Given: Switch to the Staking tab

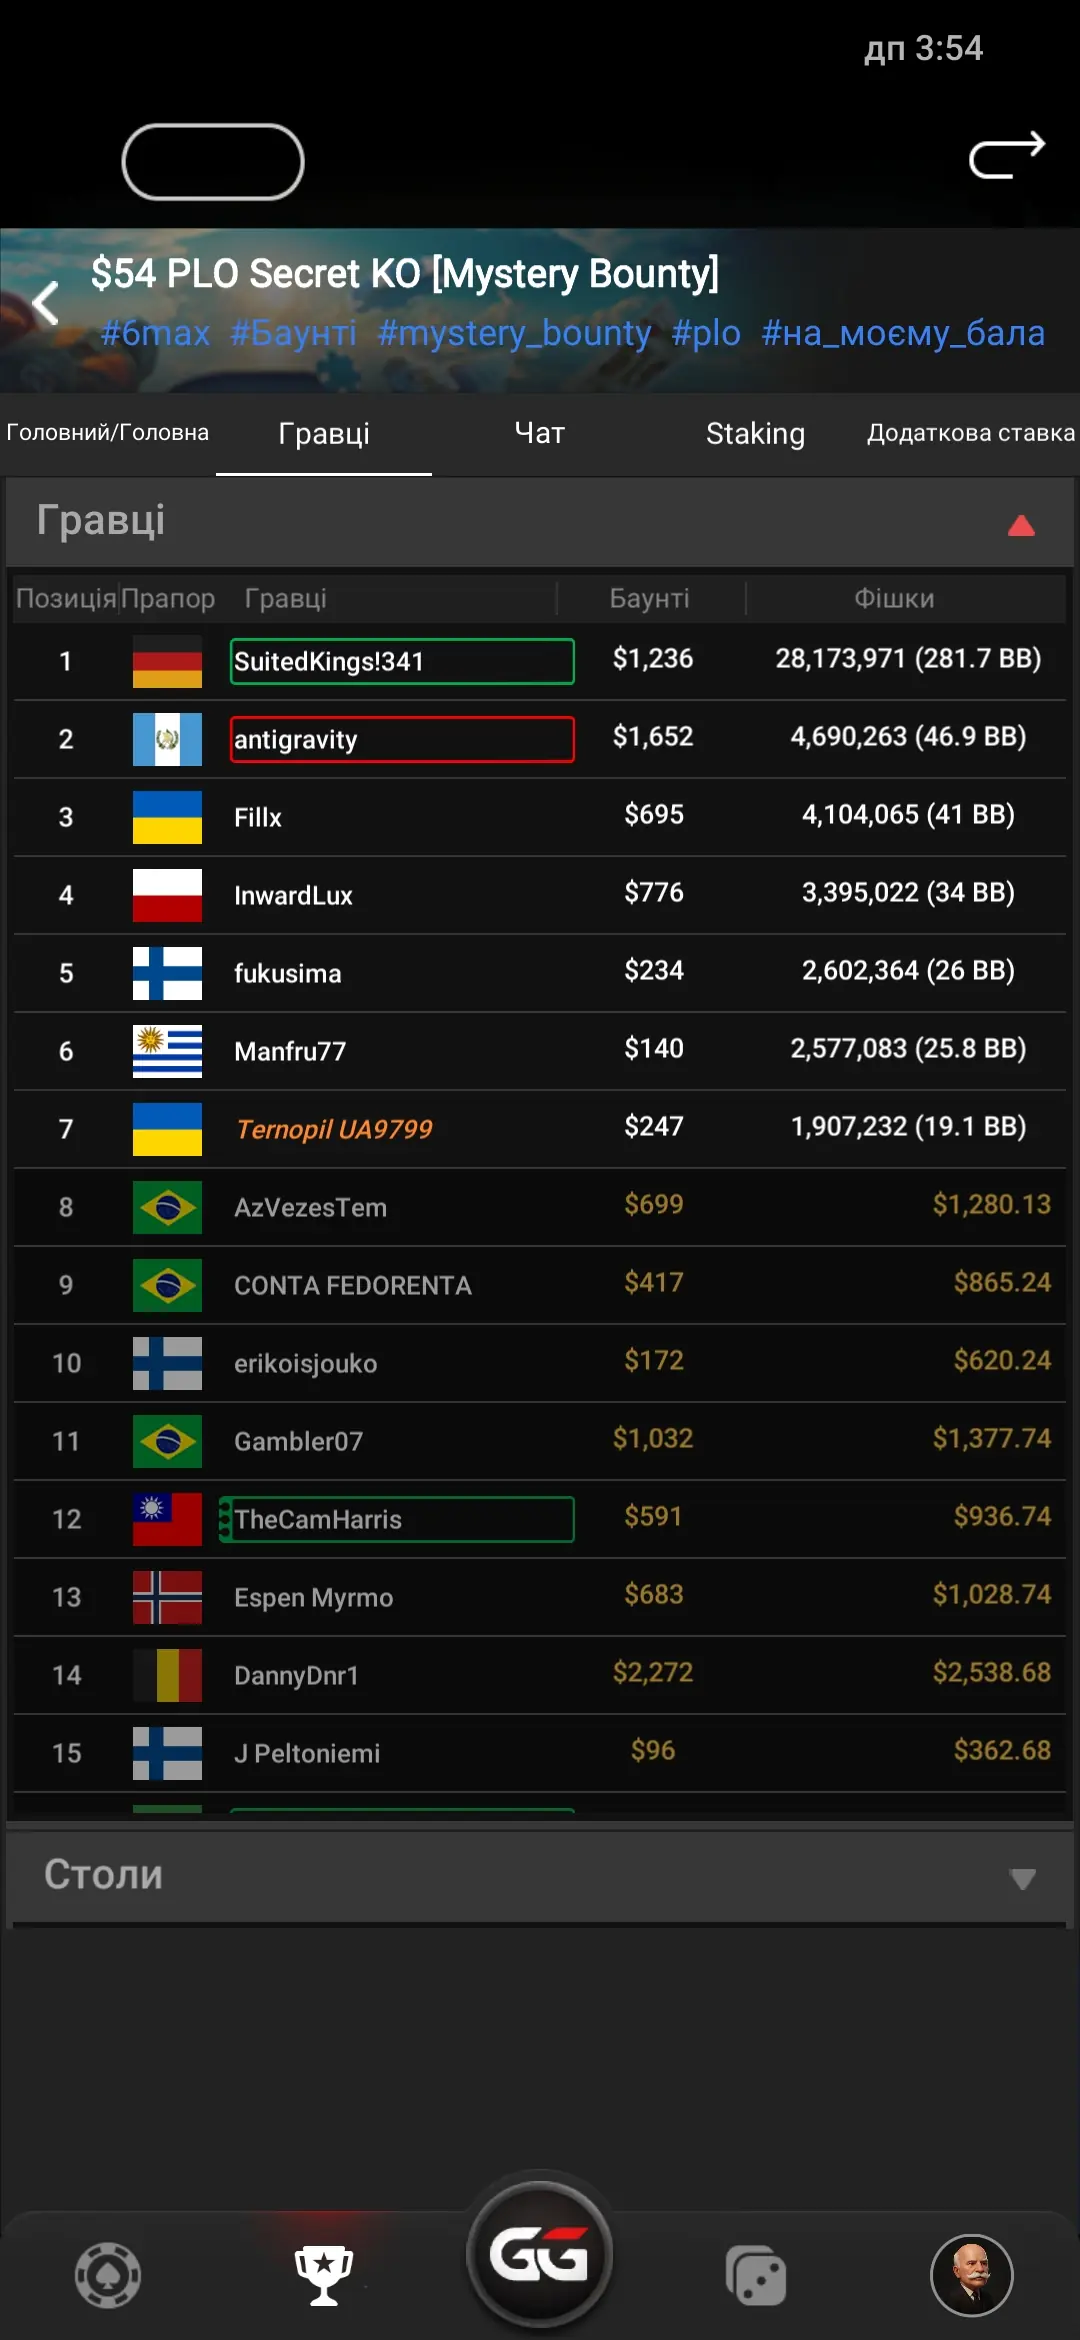Looking at the screenshot, I should [755, 433].
